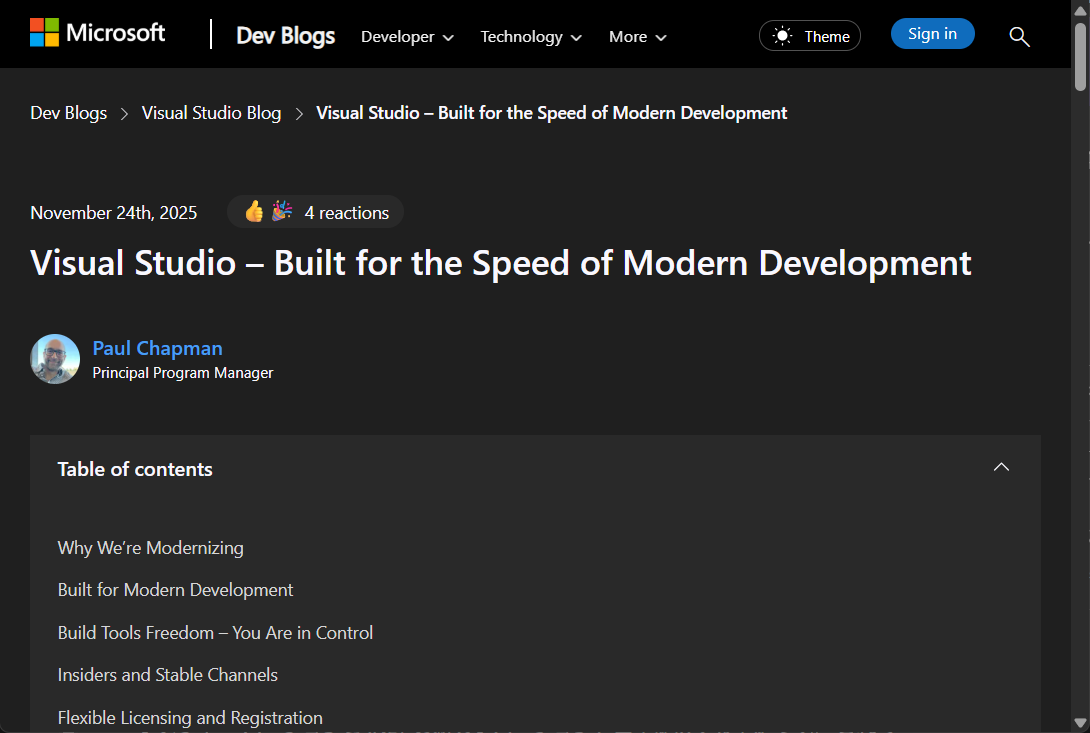Open the Visual Studio Blog breadcrumb
The width and height of the screenshot is (1090, 733).
pyautogui.click(x=211, y=113)
